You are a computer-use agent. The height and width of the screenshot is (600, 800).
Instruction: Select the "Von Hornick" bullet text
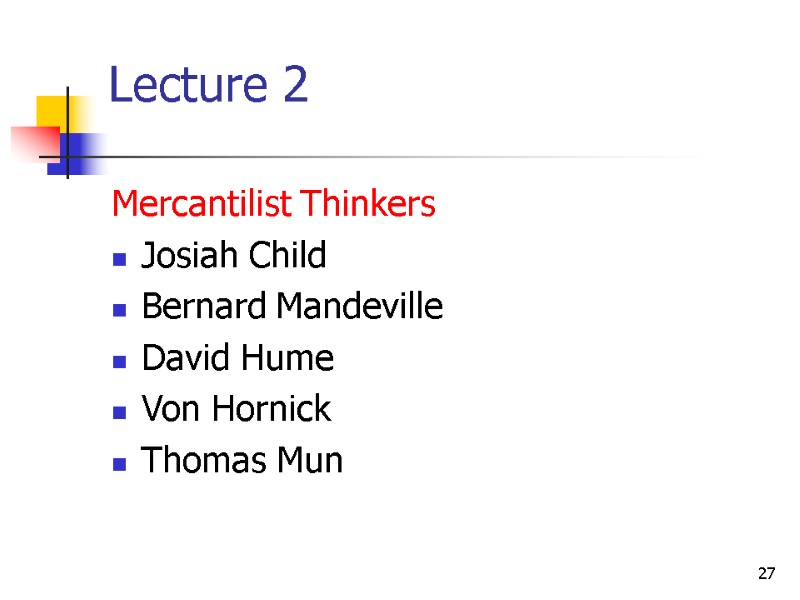tap(236, 409)
